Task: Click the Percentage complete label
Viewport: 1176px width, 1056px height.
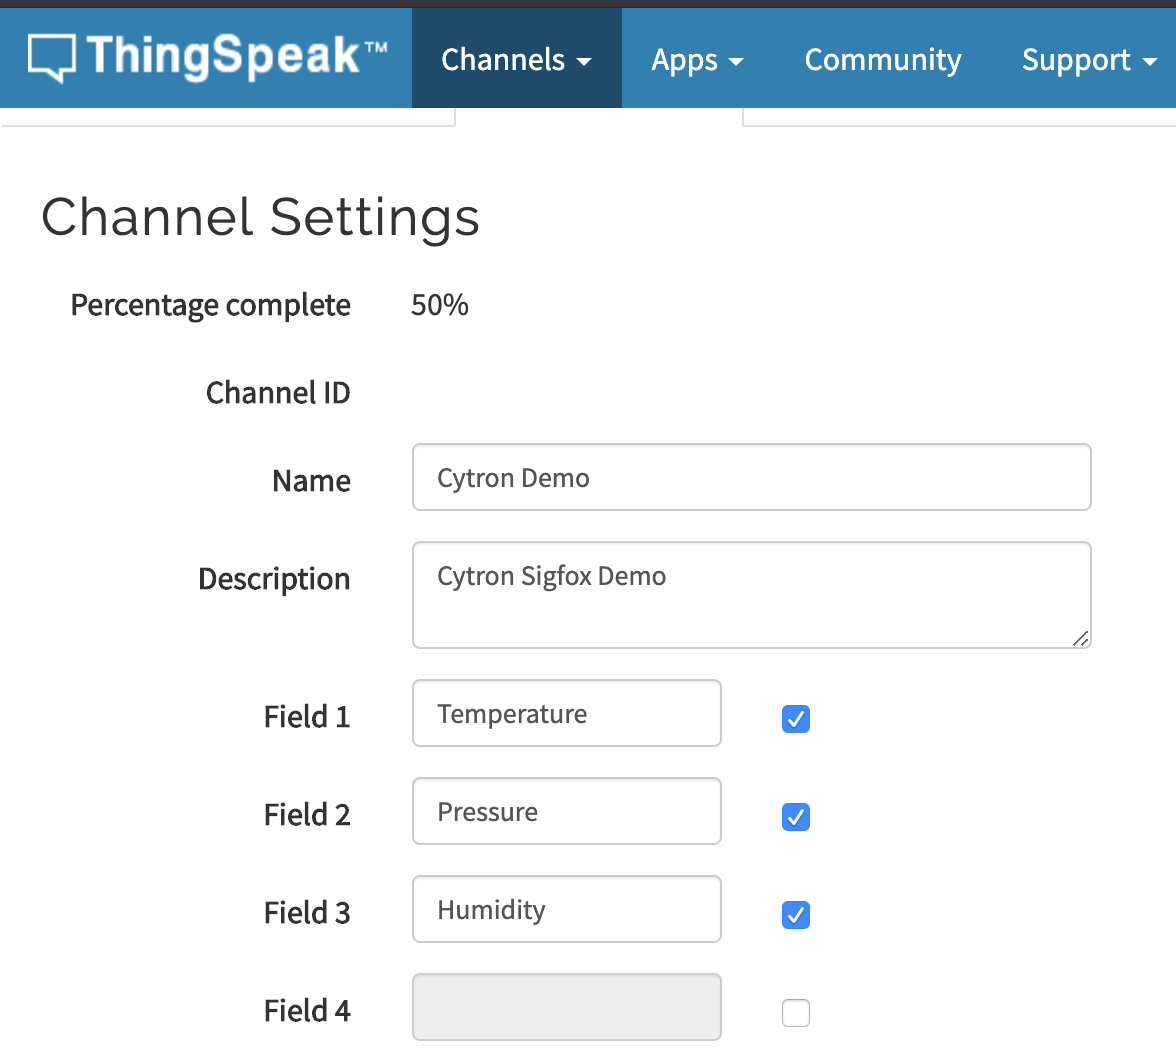Action: point(210,305)
